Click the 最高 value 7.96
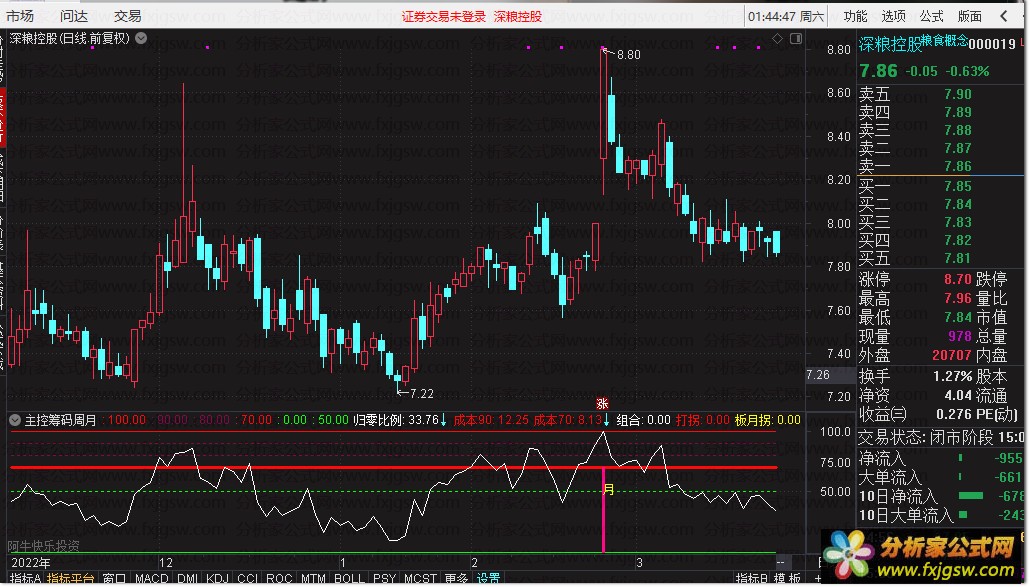 click(958, 298)
